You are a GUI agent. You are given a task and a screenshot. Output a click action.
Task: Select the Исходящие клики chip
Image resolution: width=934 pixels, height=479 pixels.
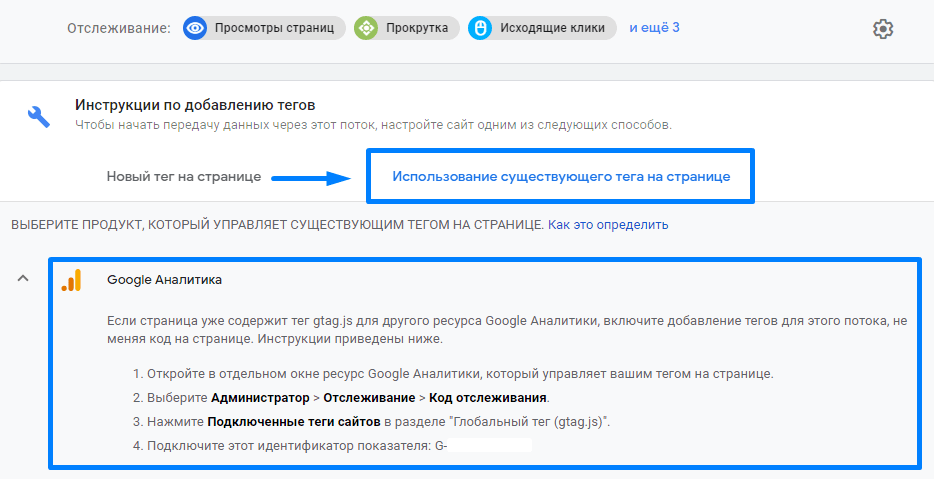point(542,28)
